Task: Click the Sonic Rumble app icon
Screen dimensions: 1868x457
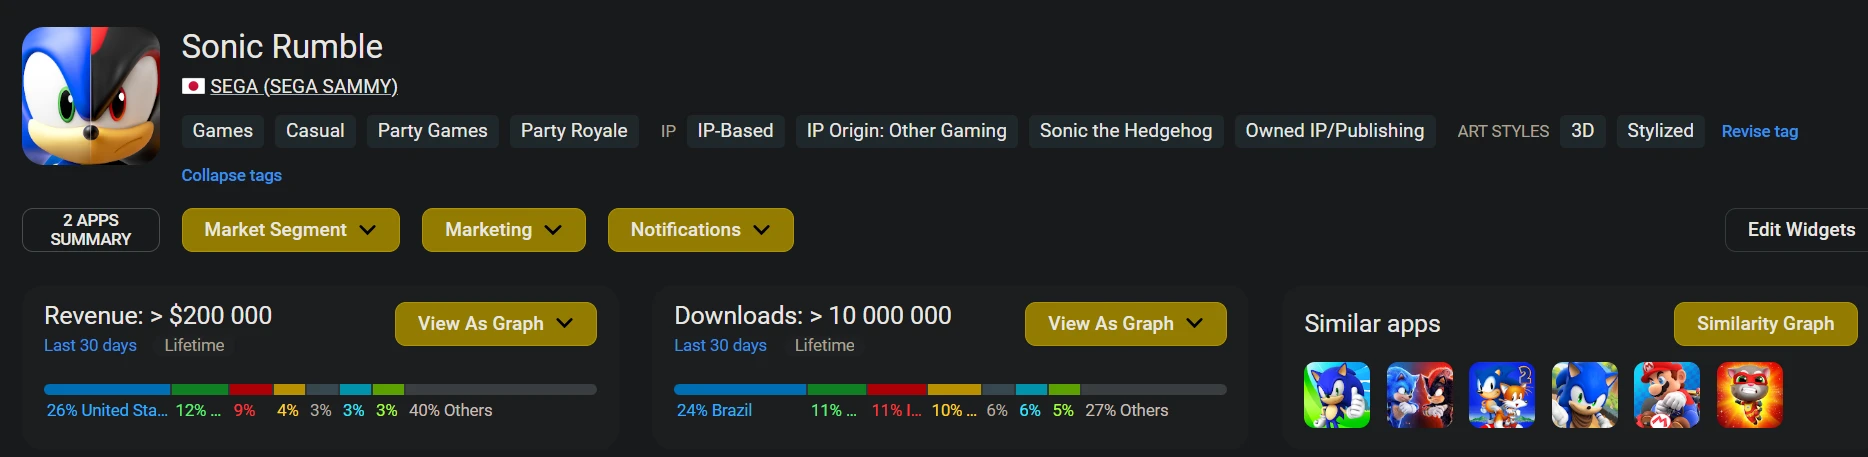Action: click(91, 96)
